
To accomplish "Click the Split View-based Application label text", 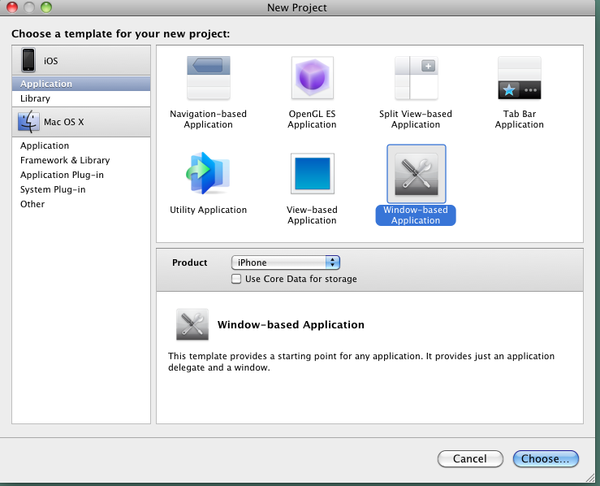I will 416,119.
